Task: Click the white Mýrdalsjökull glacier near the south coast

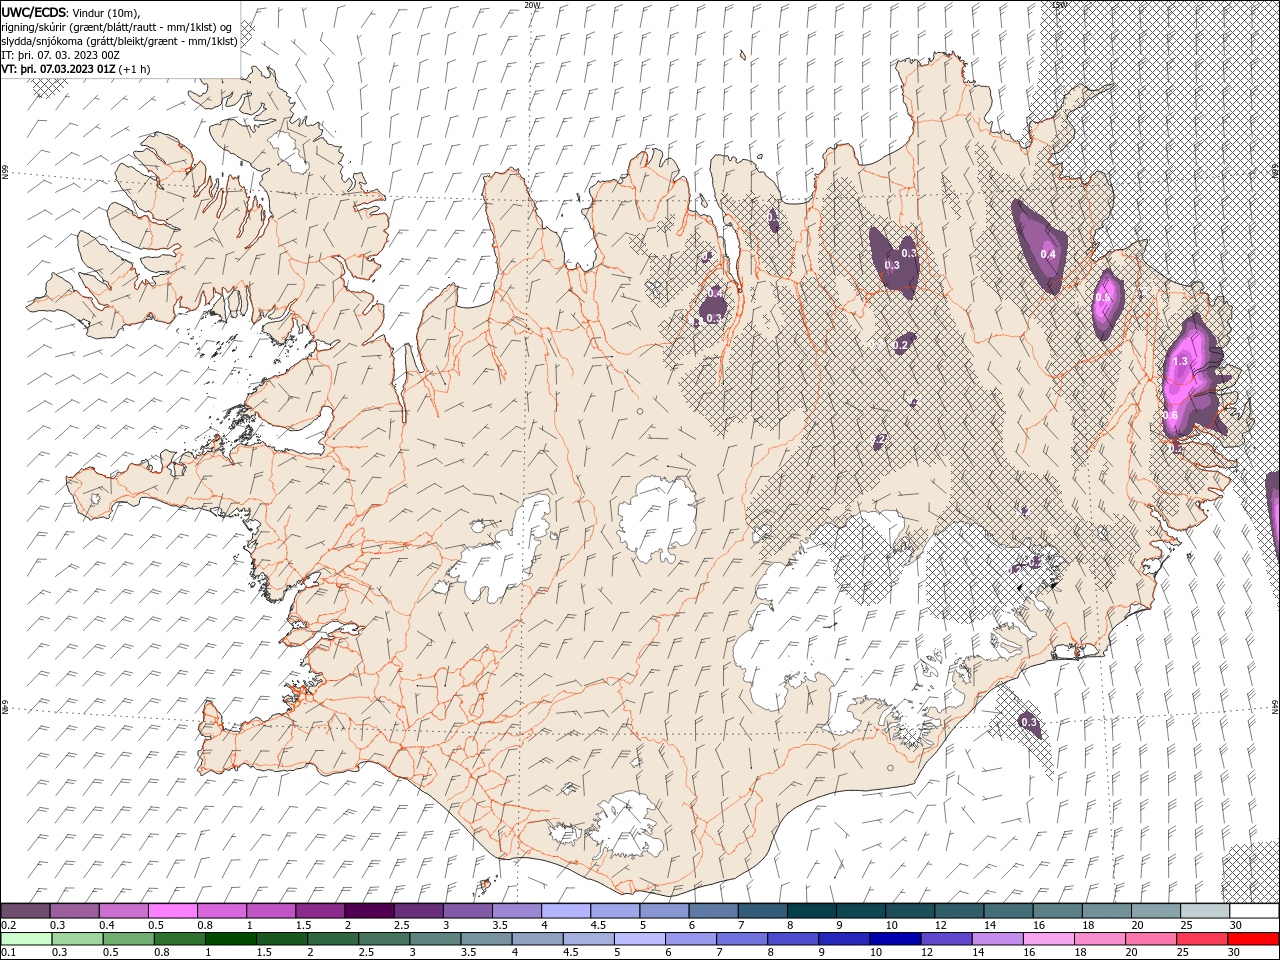Action: tap(628, 827)
